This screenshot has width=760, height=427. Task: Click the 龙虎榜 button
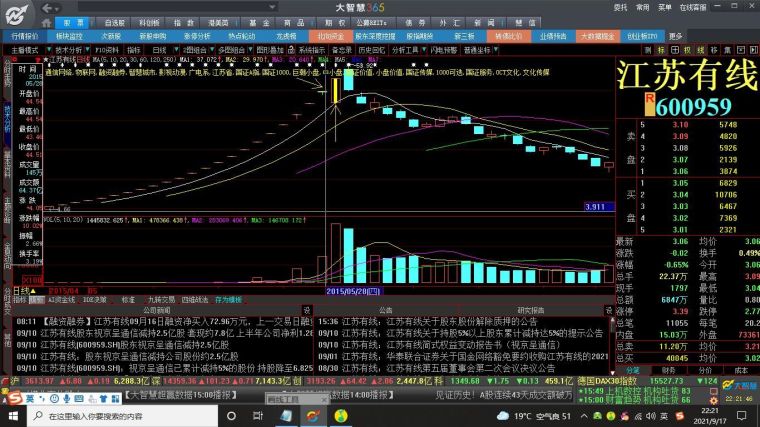286,36
